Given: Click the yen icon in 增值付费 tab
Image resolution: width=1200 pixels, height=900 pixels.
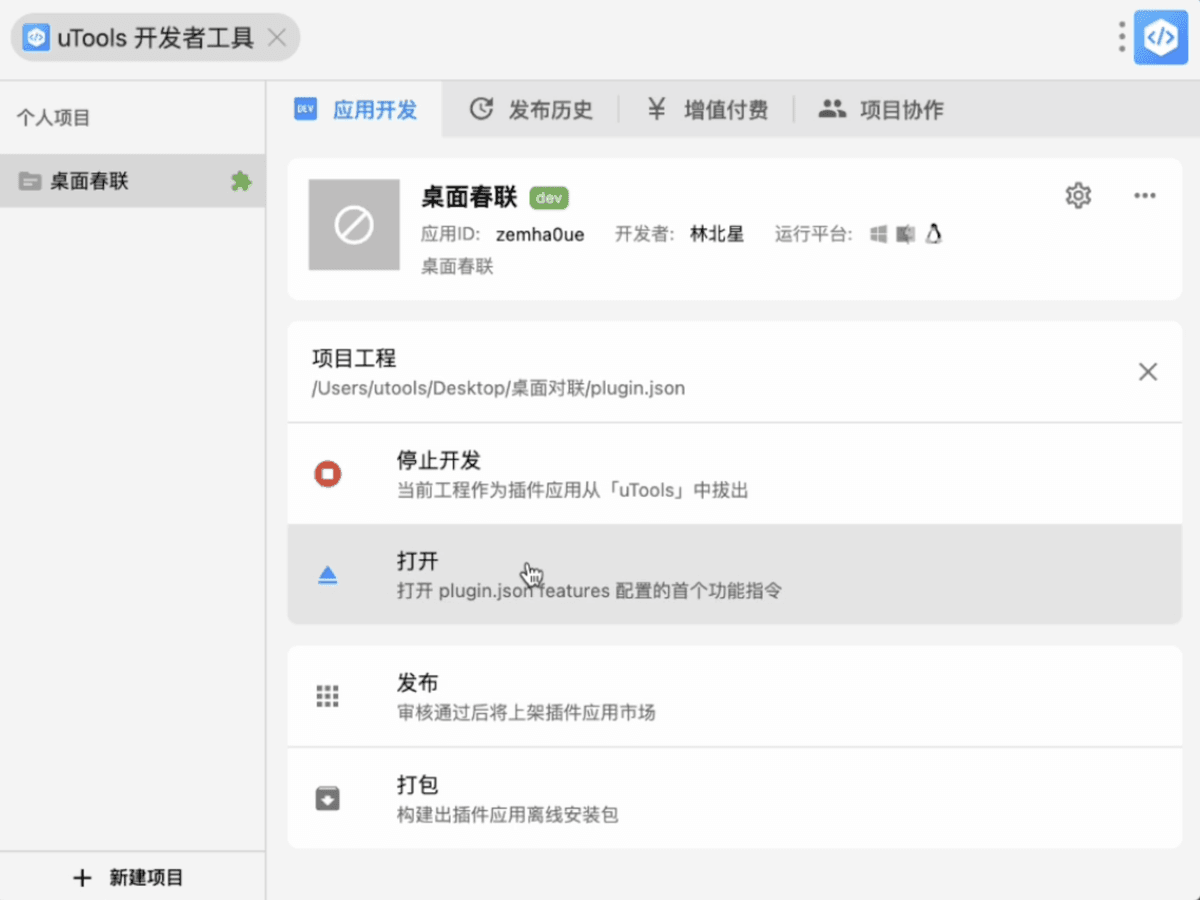Looking at the screenshot, I should 656,109.
